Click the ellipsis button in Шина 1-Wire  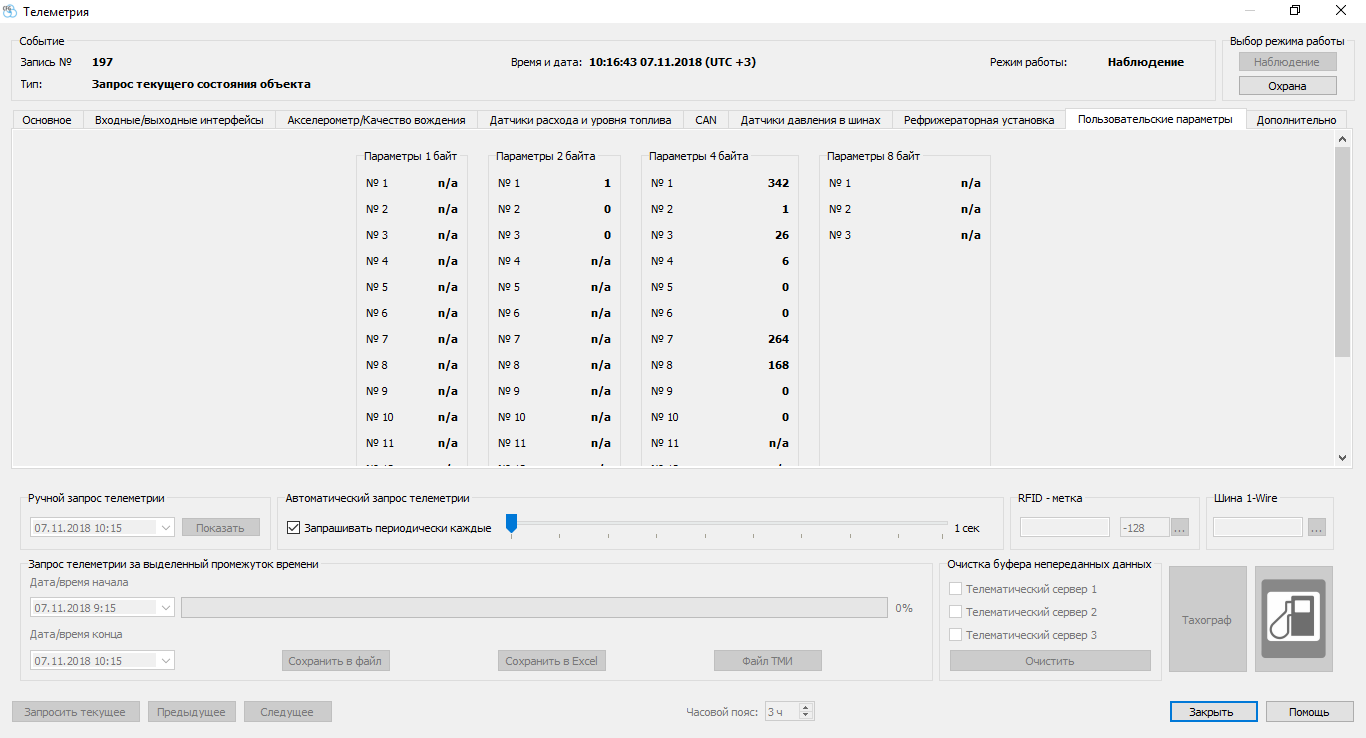tap(1316, 527)
